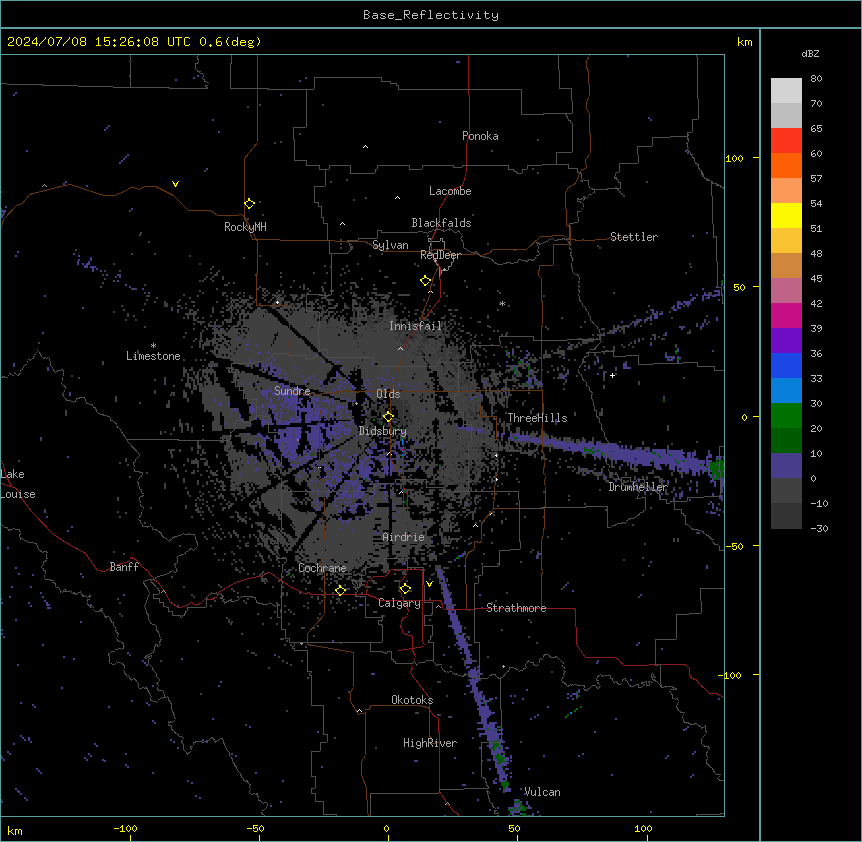Click the dBZ legend heading

click(810, 53)
